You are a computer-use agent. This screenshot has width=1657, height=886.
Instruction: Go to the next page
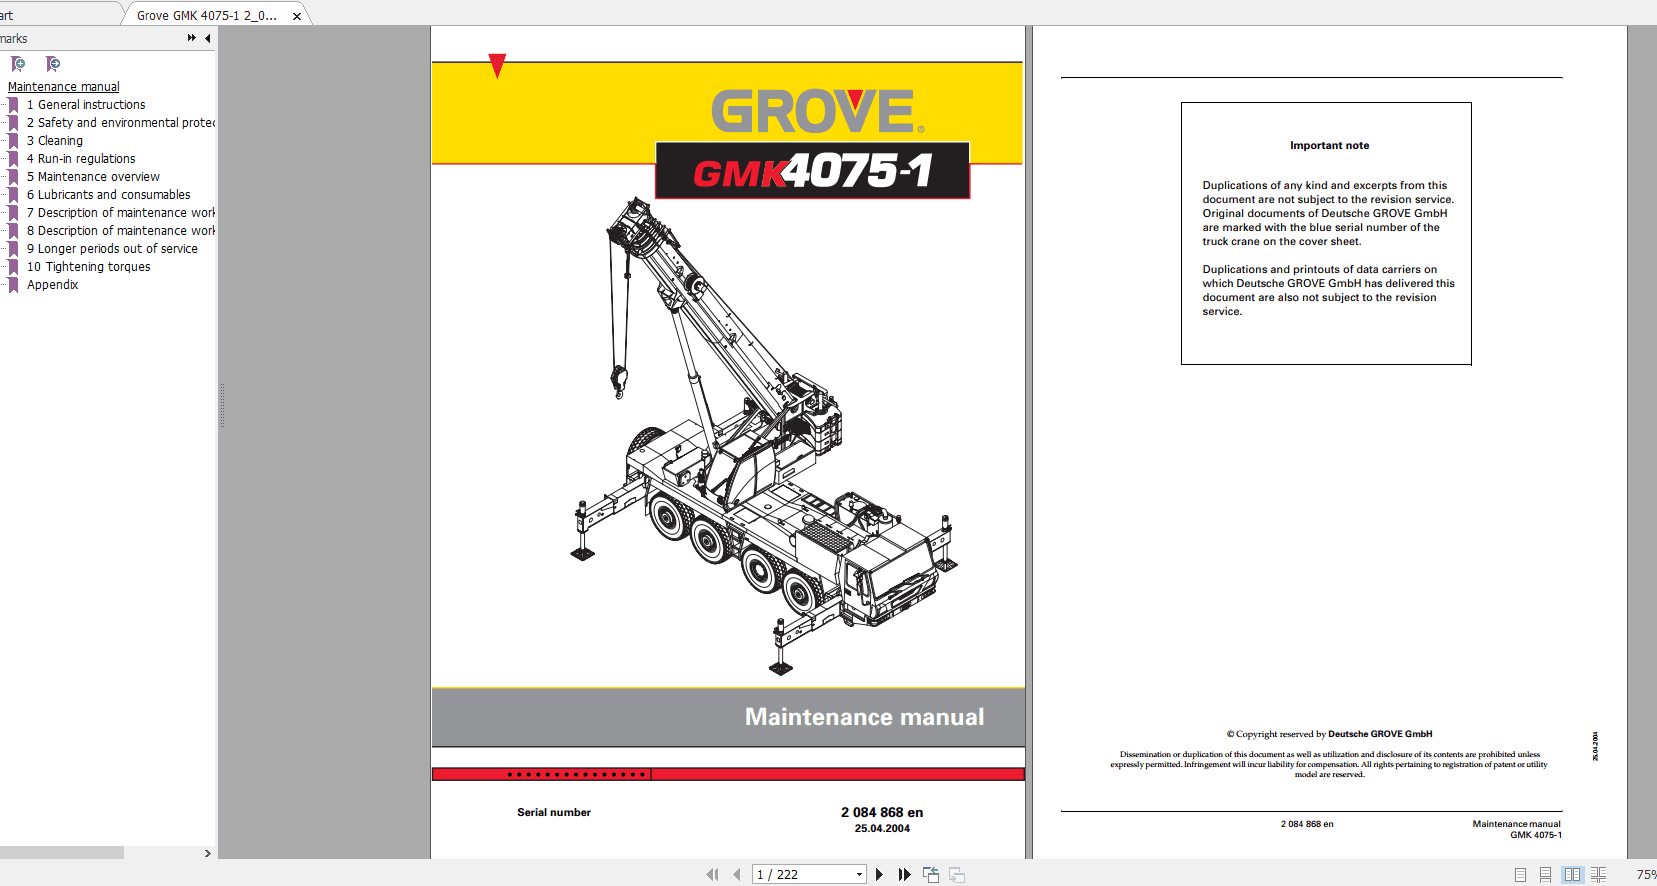point(879,874)
